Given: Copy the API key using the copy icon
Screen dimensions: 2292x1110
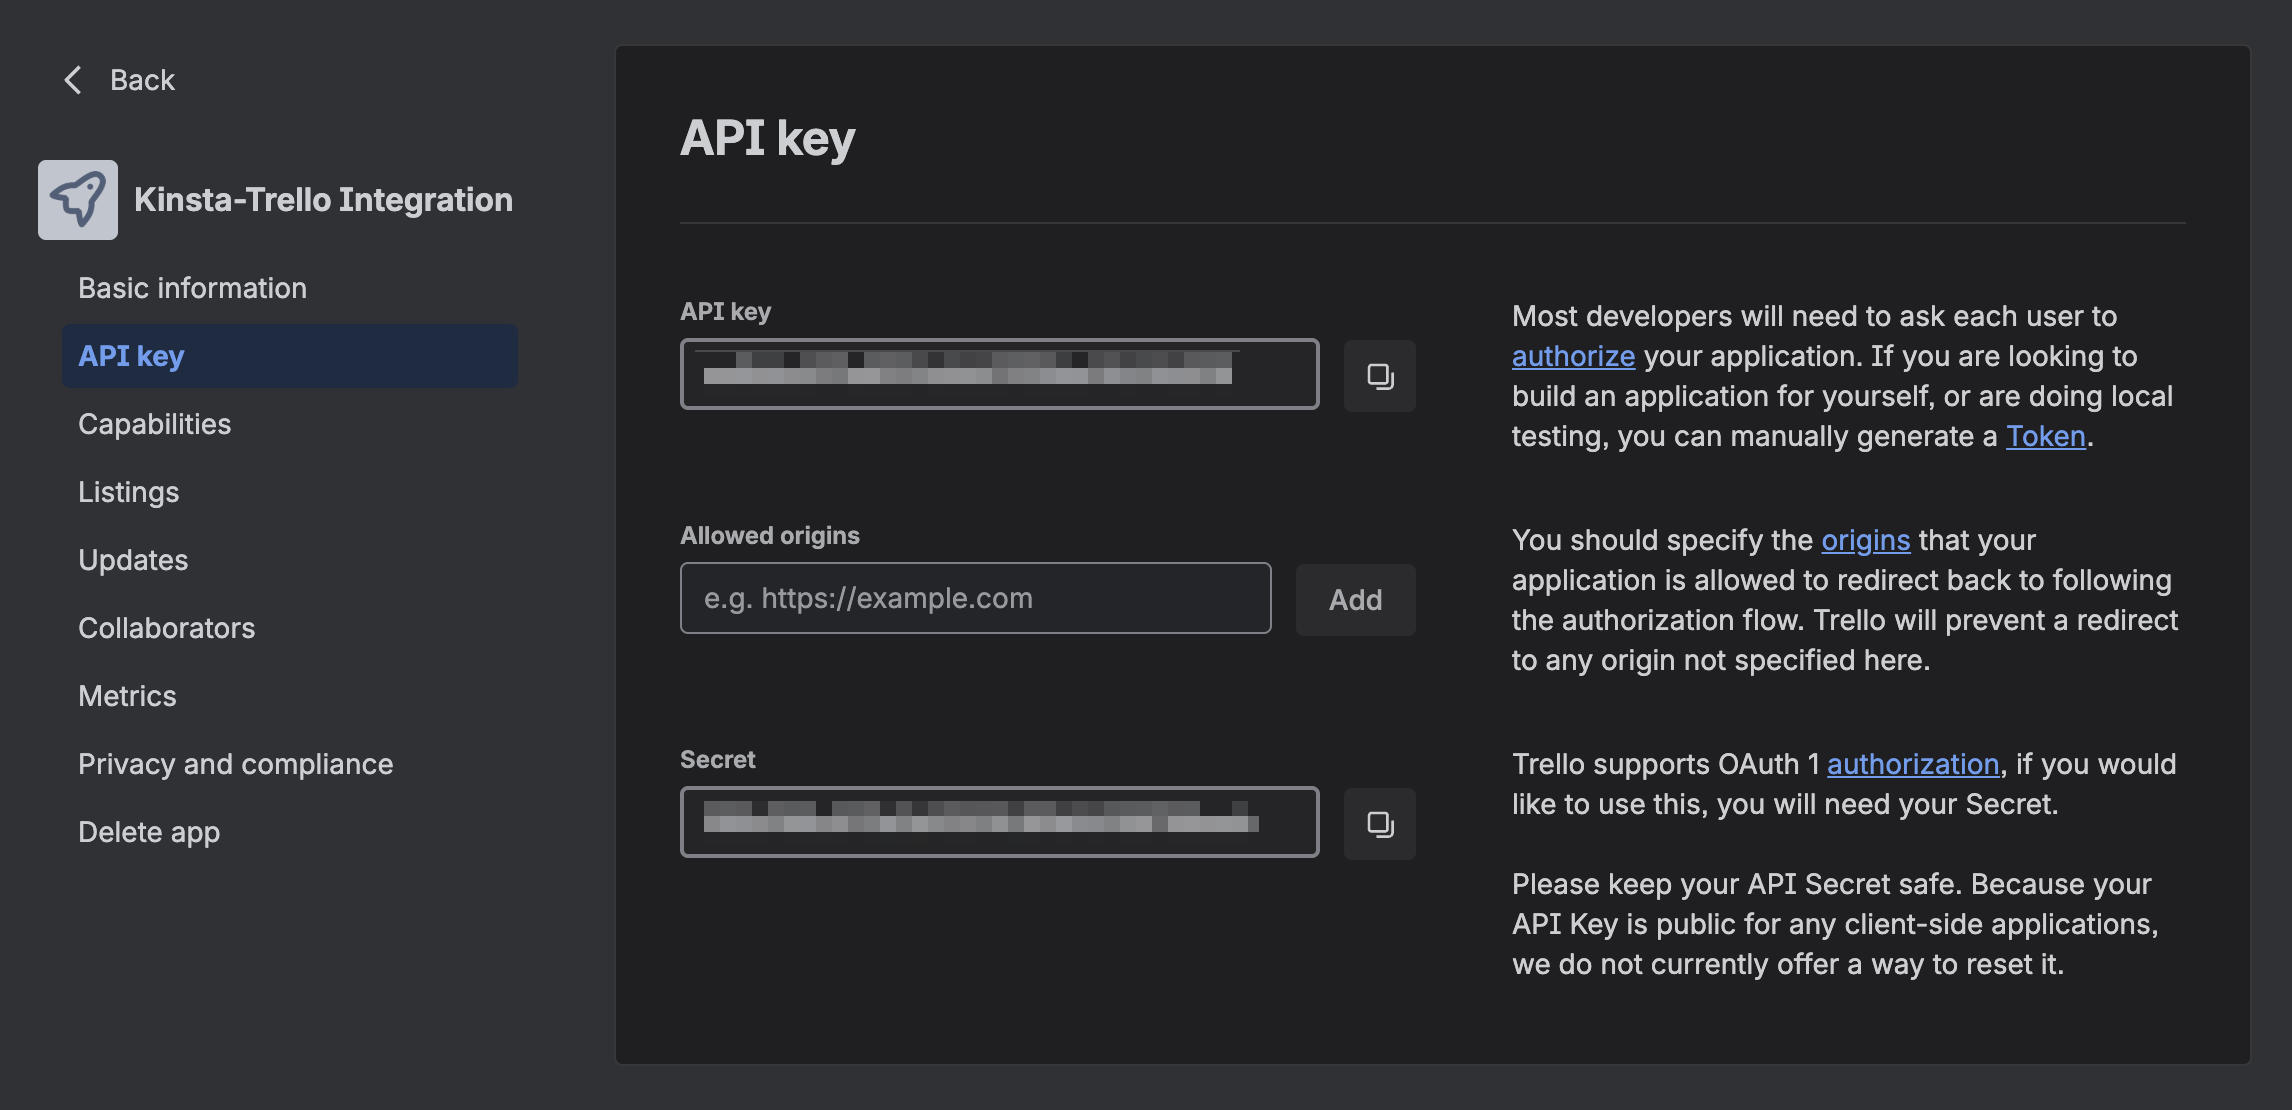Looking at the screenshot, I should coord(1380,376).
